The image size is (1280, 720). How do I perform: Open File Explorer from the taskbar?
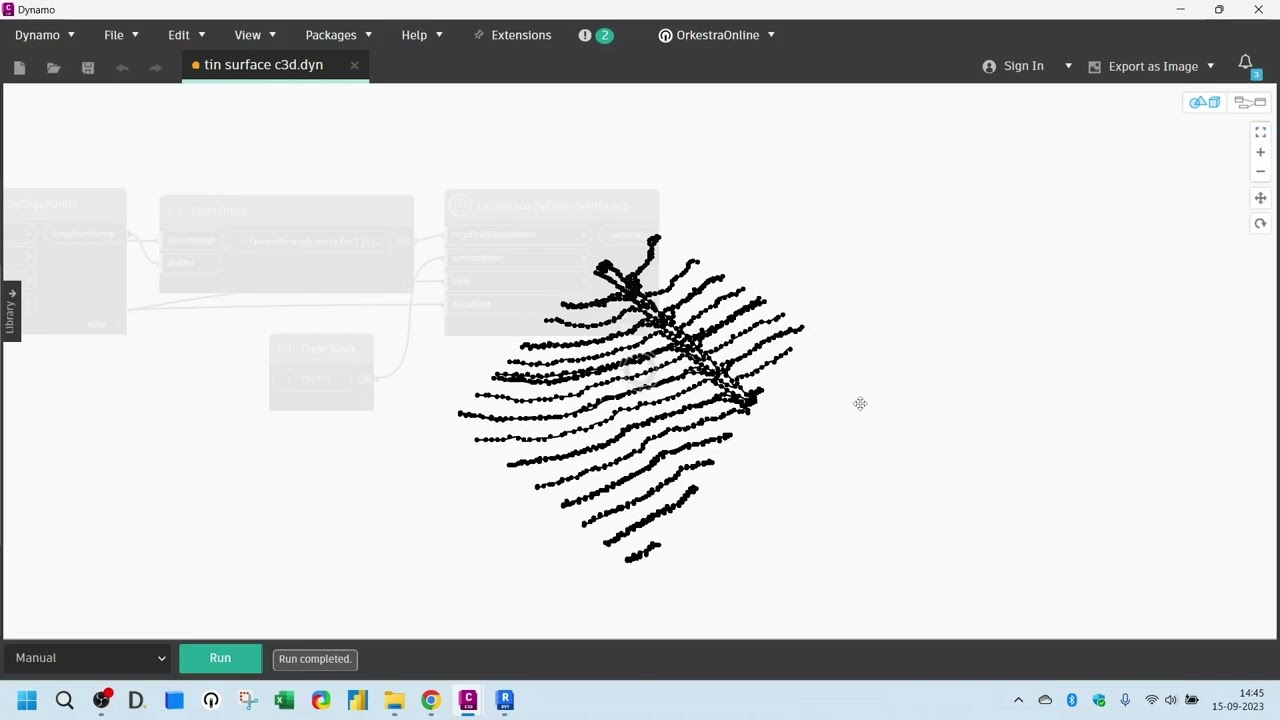(x=394, y=700)
